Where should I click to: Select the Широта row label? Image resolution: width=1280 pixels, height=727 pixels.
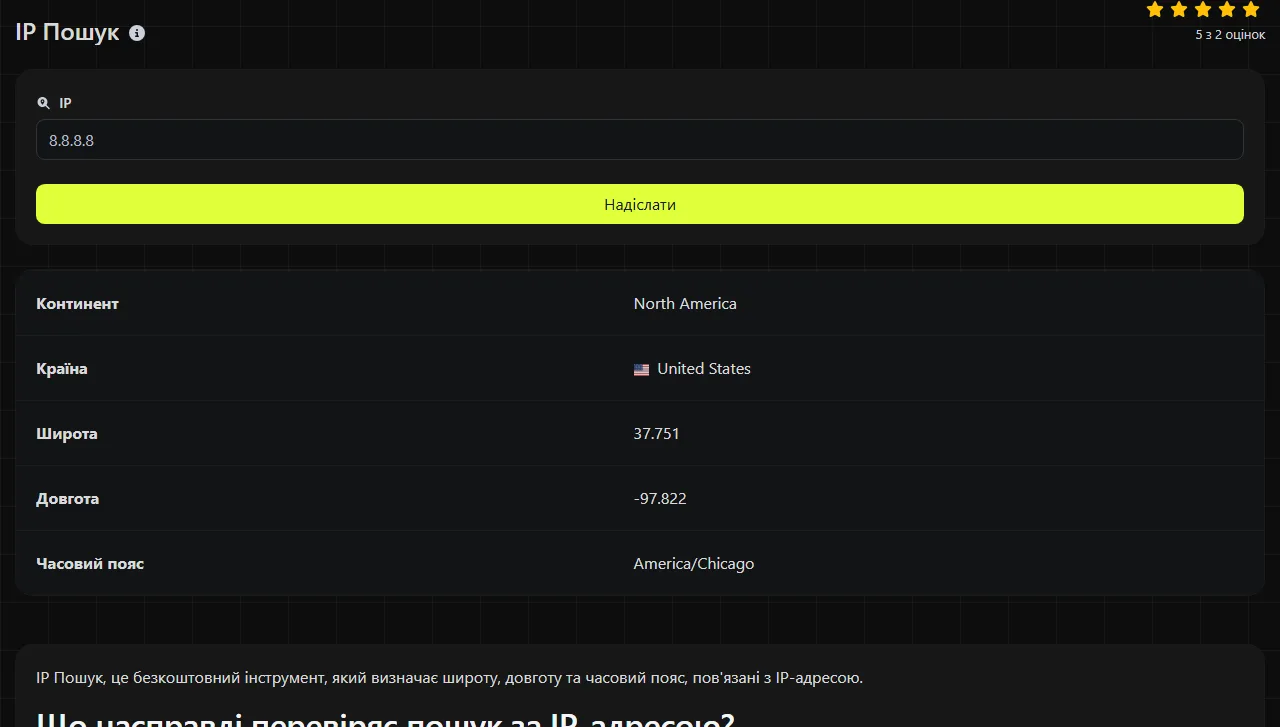(67, 434)
